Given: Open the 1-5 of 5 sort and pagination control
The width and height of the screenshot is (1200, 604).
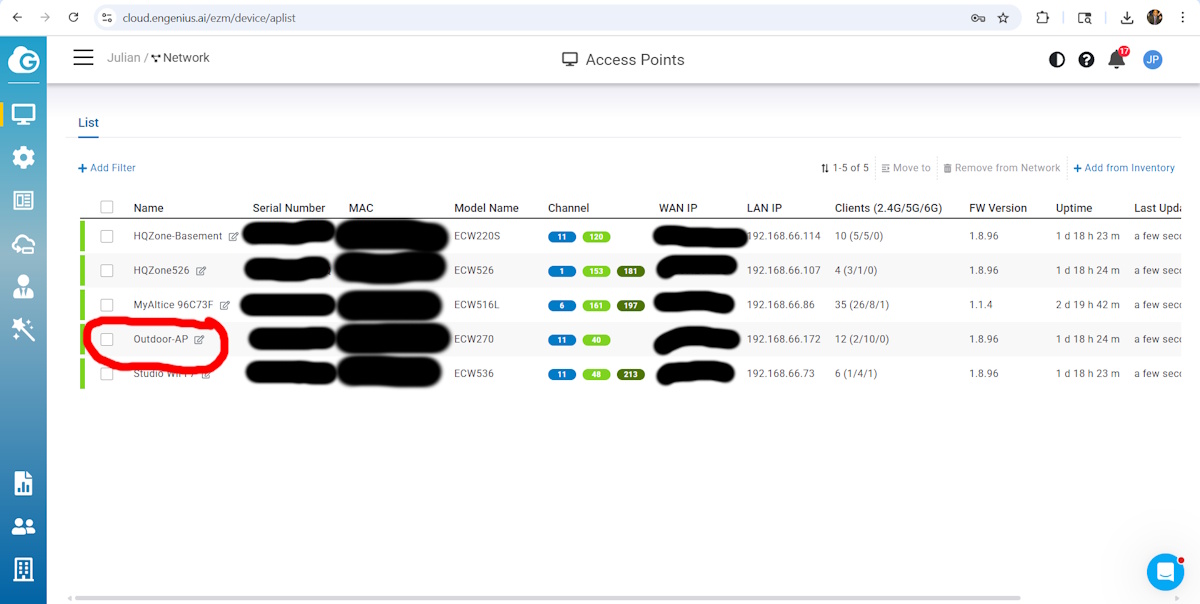Looking at the screenshot, I should [x=845, y=168].
